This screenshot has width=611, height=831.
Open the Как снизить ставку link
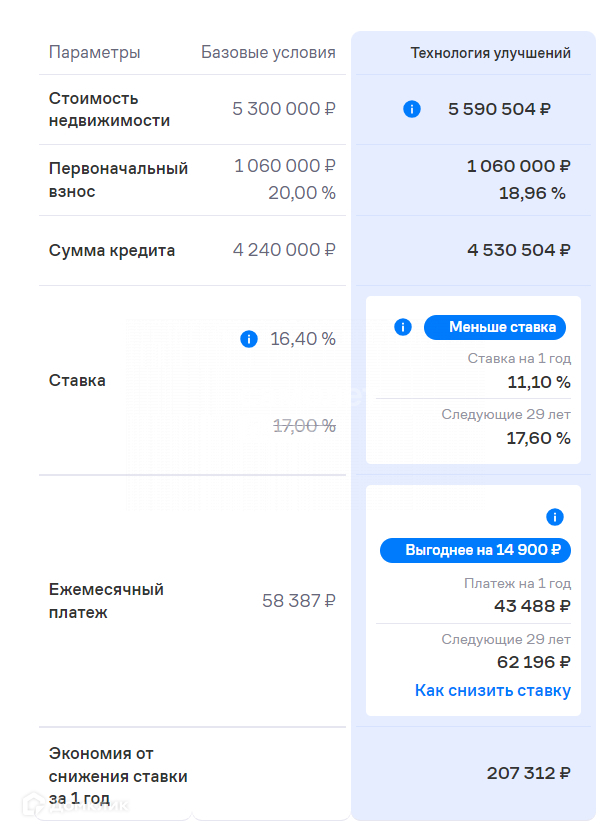(492, 690)
